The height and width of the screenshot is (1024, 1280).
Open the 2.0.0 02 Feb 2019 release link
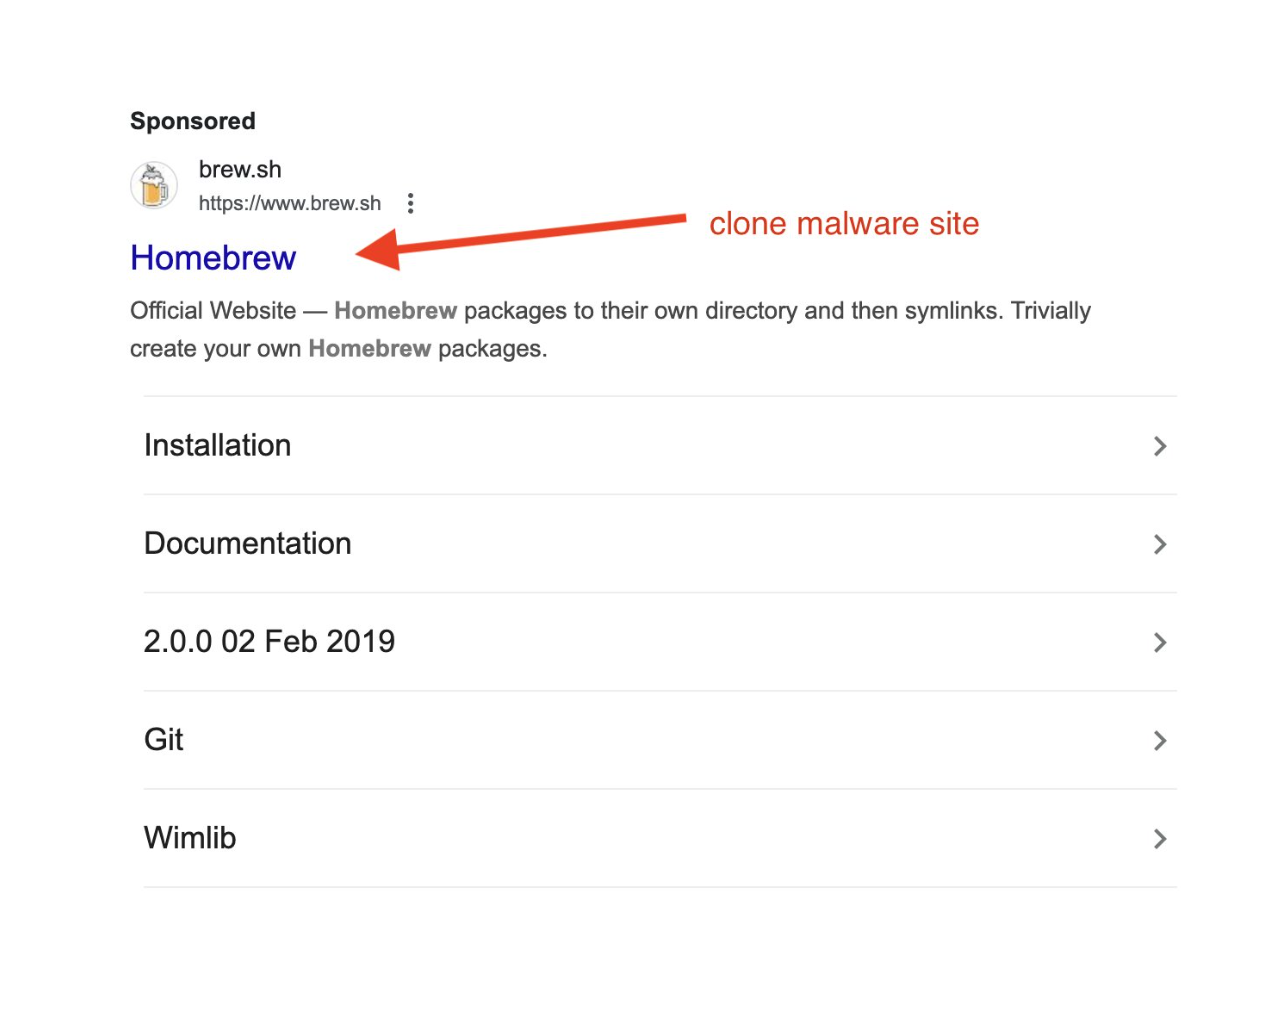pyautogui.click(x=269, y=642)
